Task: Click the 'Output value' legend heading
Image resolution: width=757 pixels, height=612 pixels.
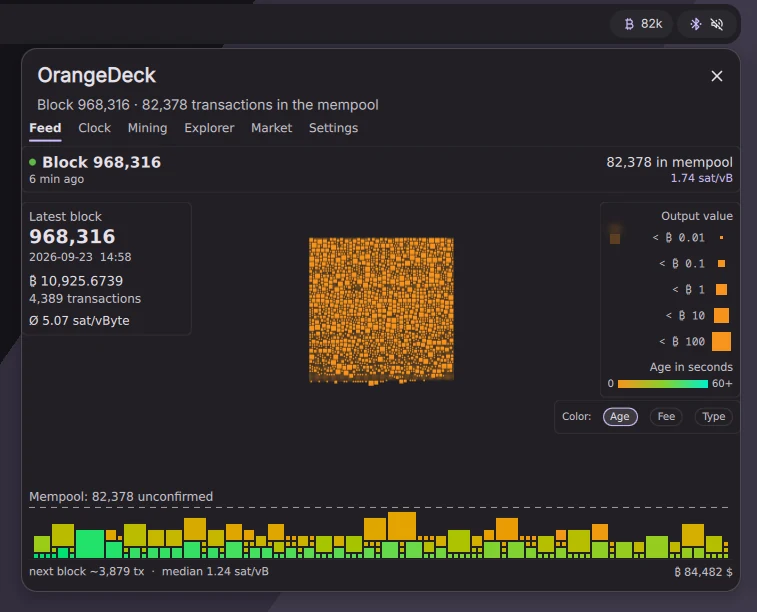Action: pyautogui.click(x=697, y=216)
